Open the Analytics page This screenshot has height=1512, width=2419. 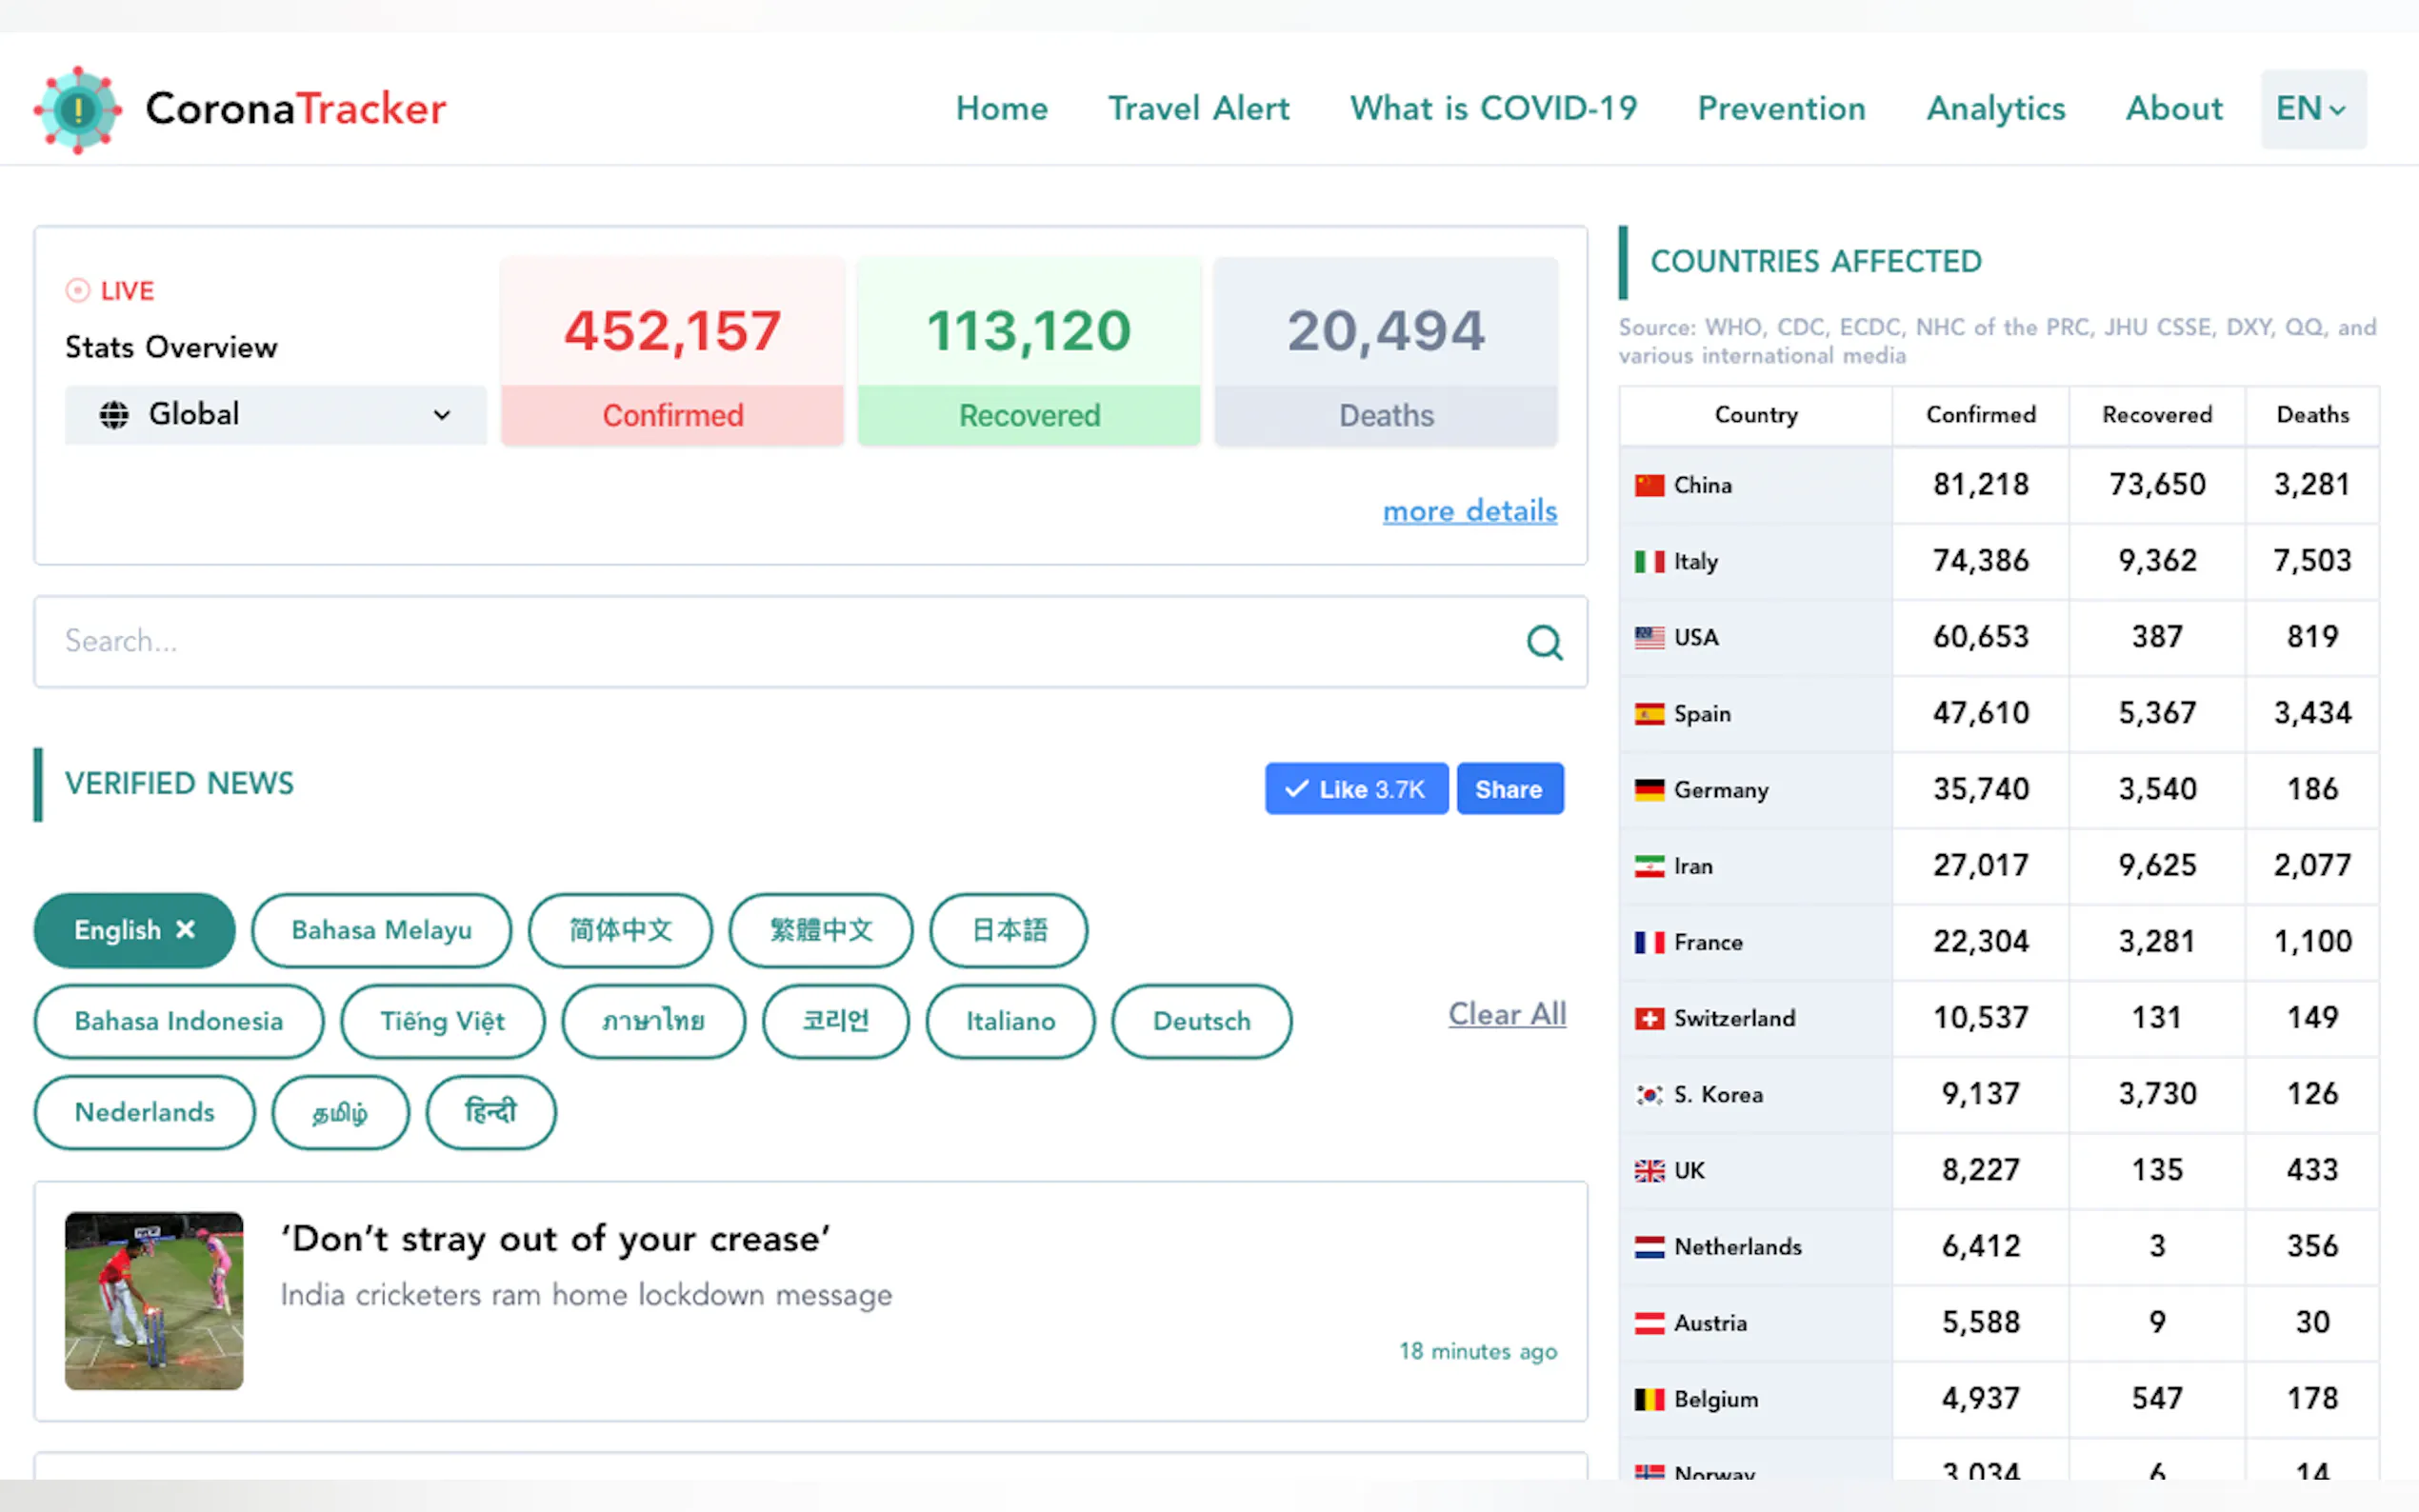[x=1995, y=108]
